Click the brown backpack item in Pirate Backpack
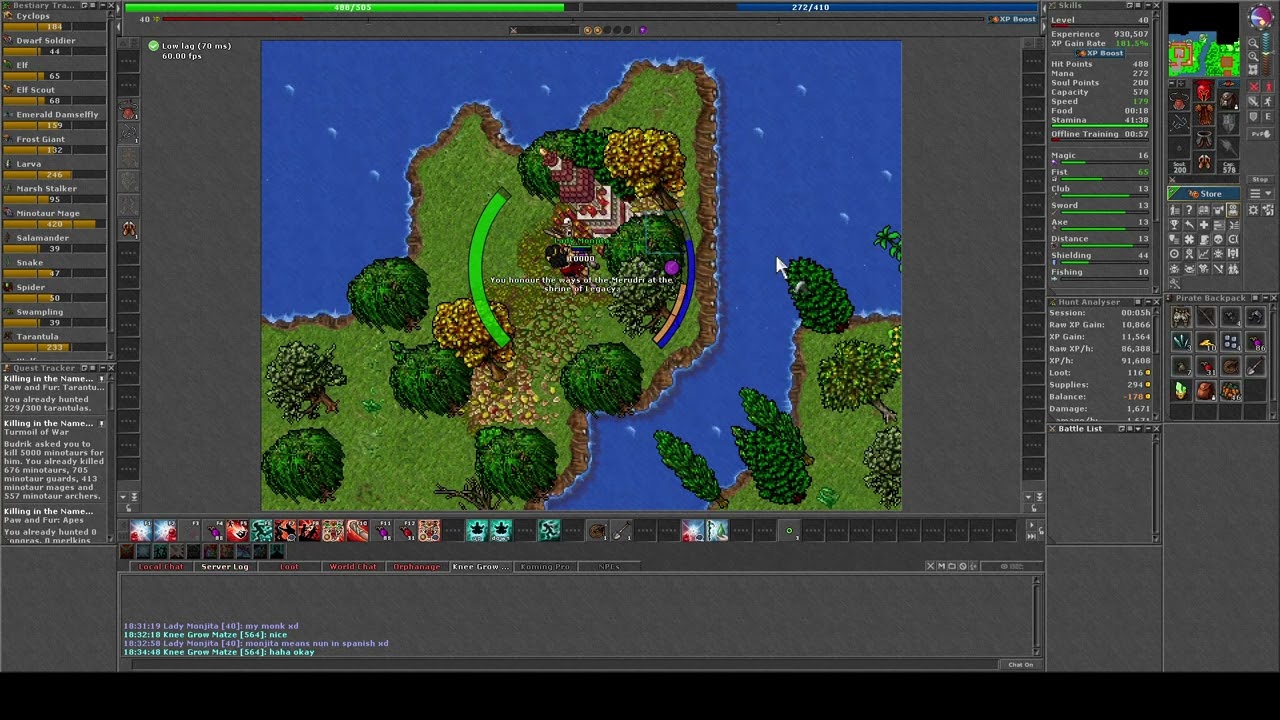This screenshot has width=1280, height=720. point(1206,390)
